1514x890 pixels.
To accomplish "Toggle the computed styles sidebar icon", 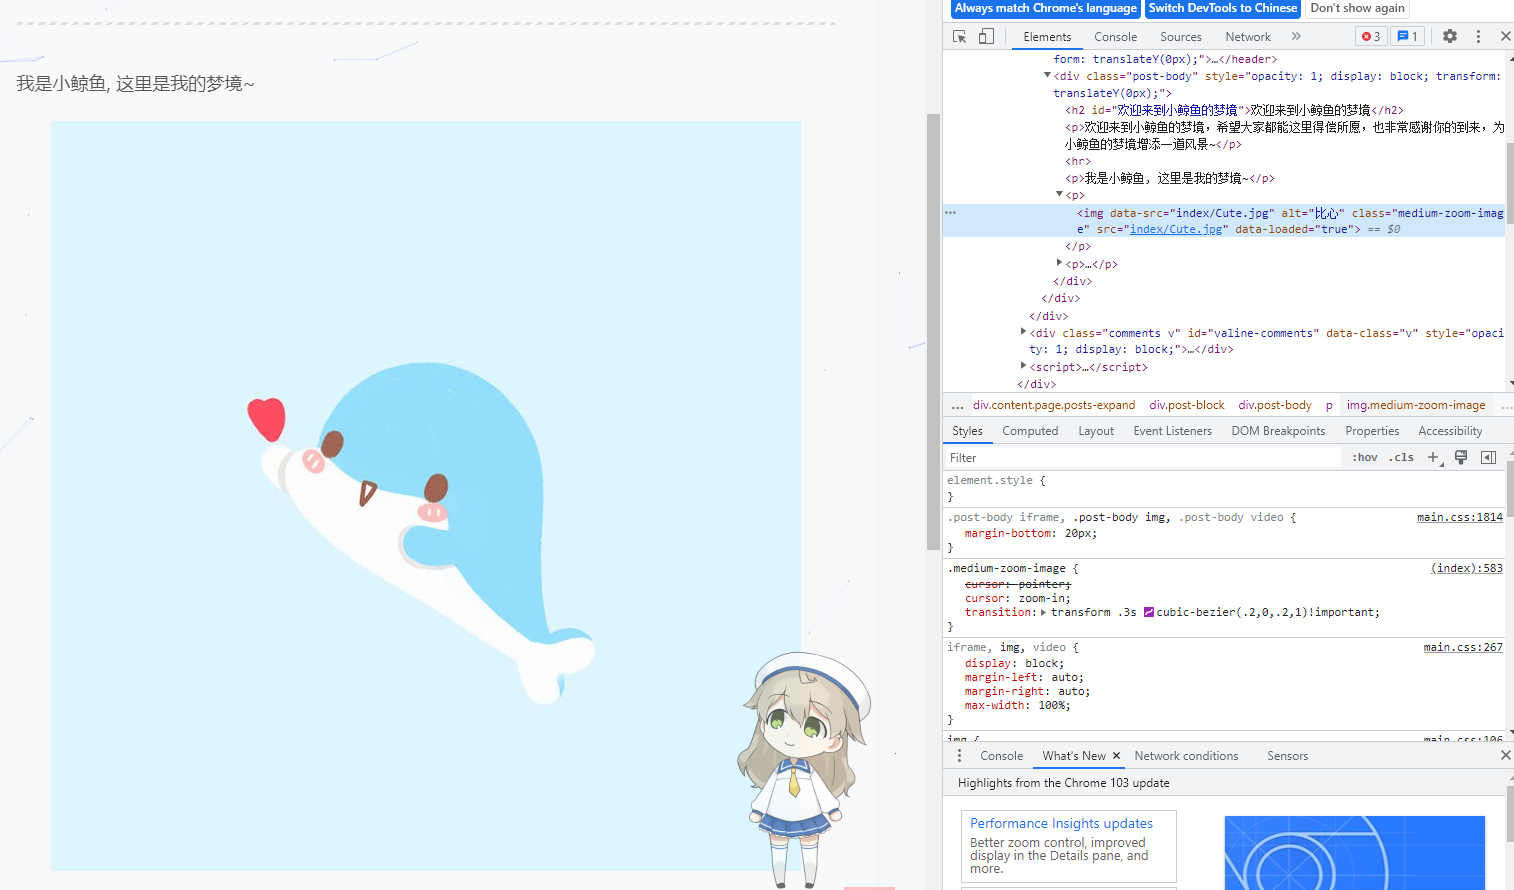I will [x=1488, y=457].
